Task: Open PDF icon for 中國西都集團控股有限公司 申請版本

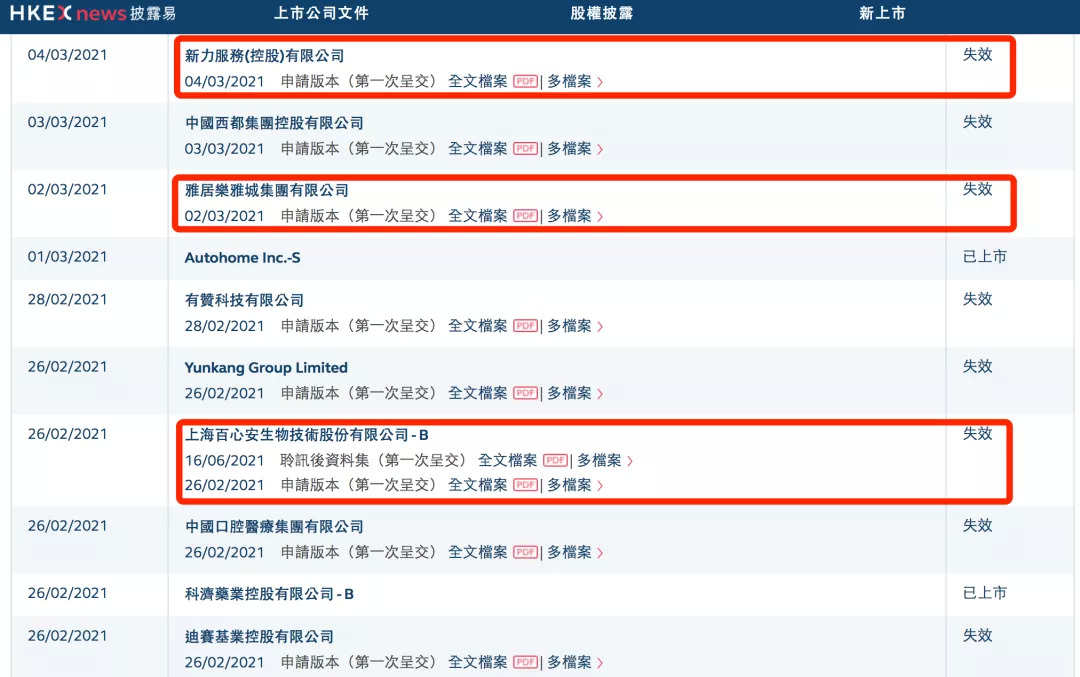Action: pyautogui.click(x=525, y=149)
